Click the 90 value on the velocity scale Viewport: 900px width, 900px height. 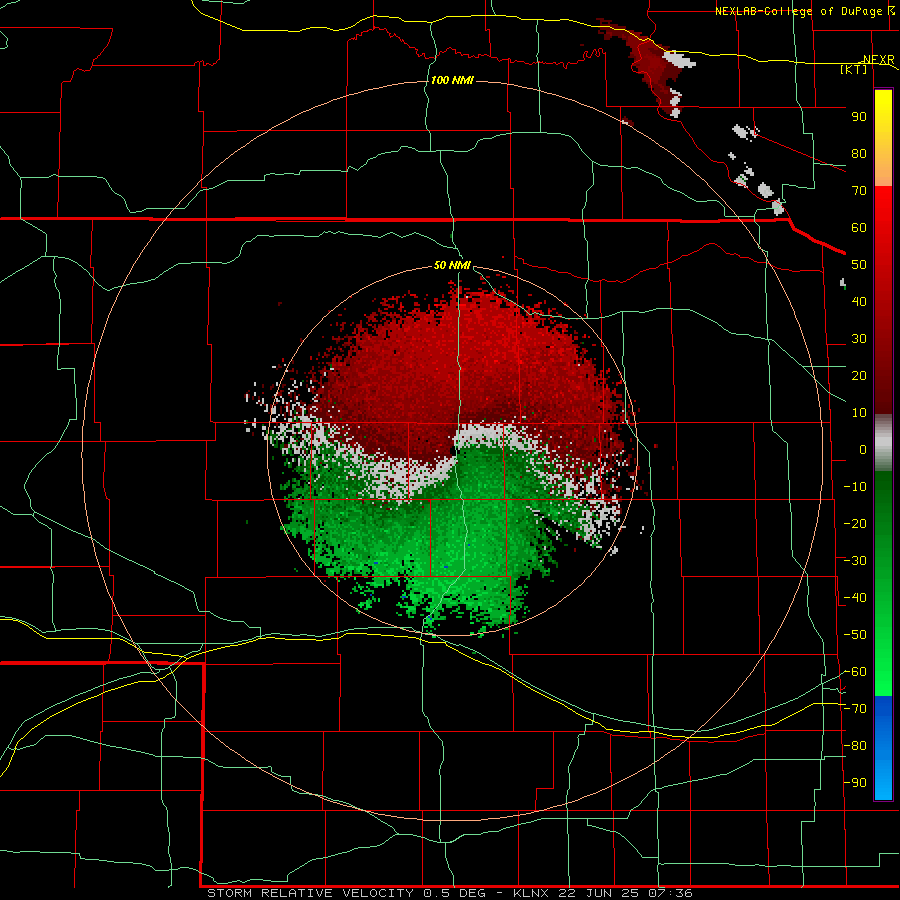(859, 117)
